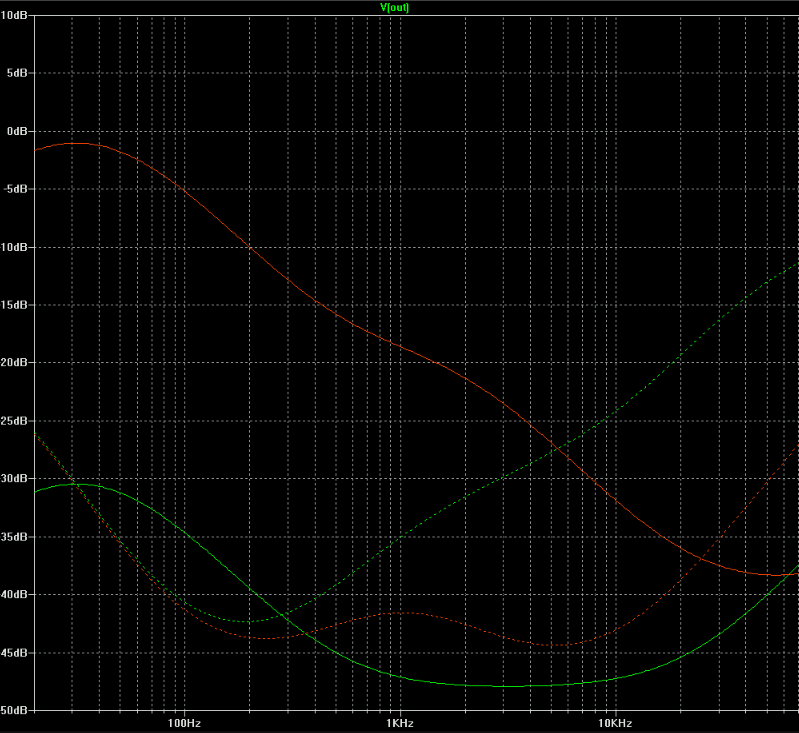Select the -25dB axis label
This screenshot has width=799, height=733.
14,421
